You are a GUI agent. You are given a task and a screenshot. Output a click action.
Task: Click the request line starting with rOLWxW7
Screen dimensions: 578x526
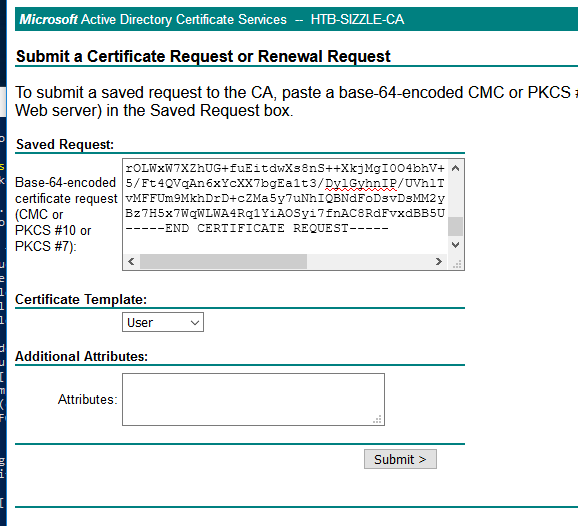[285, 168]
